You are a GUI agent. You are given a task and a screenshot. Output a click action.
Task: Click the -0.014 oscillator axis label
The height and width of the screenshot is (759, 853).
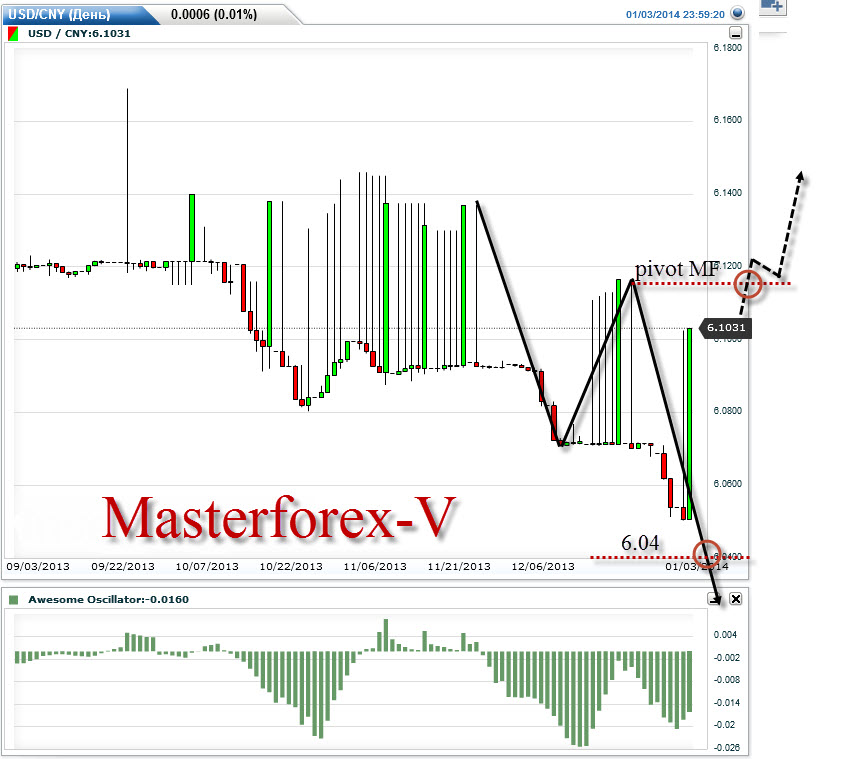coord(727,703)
